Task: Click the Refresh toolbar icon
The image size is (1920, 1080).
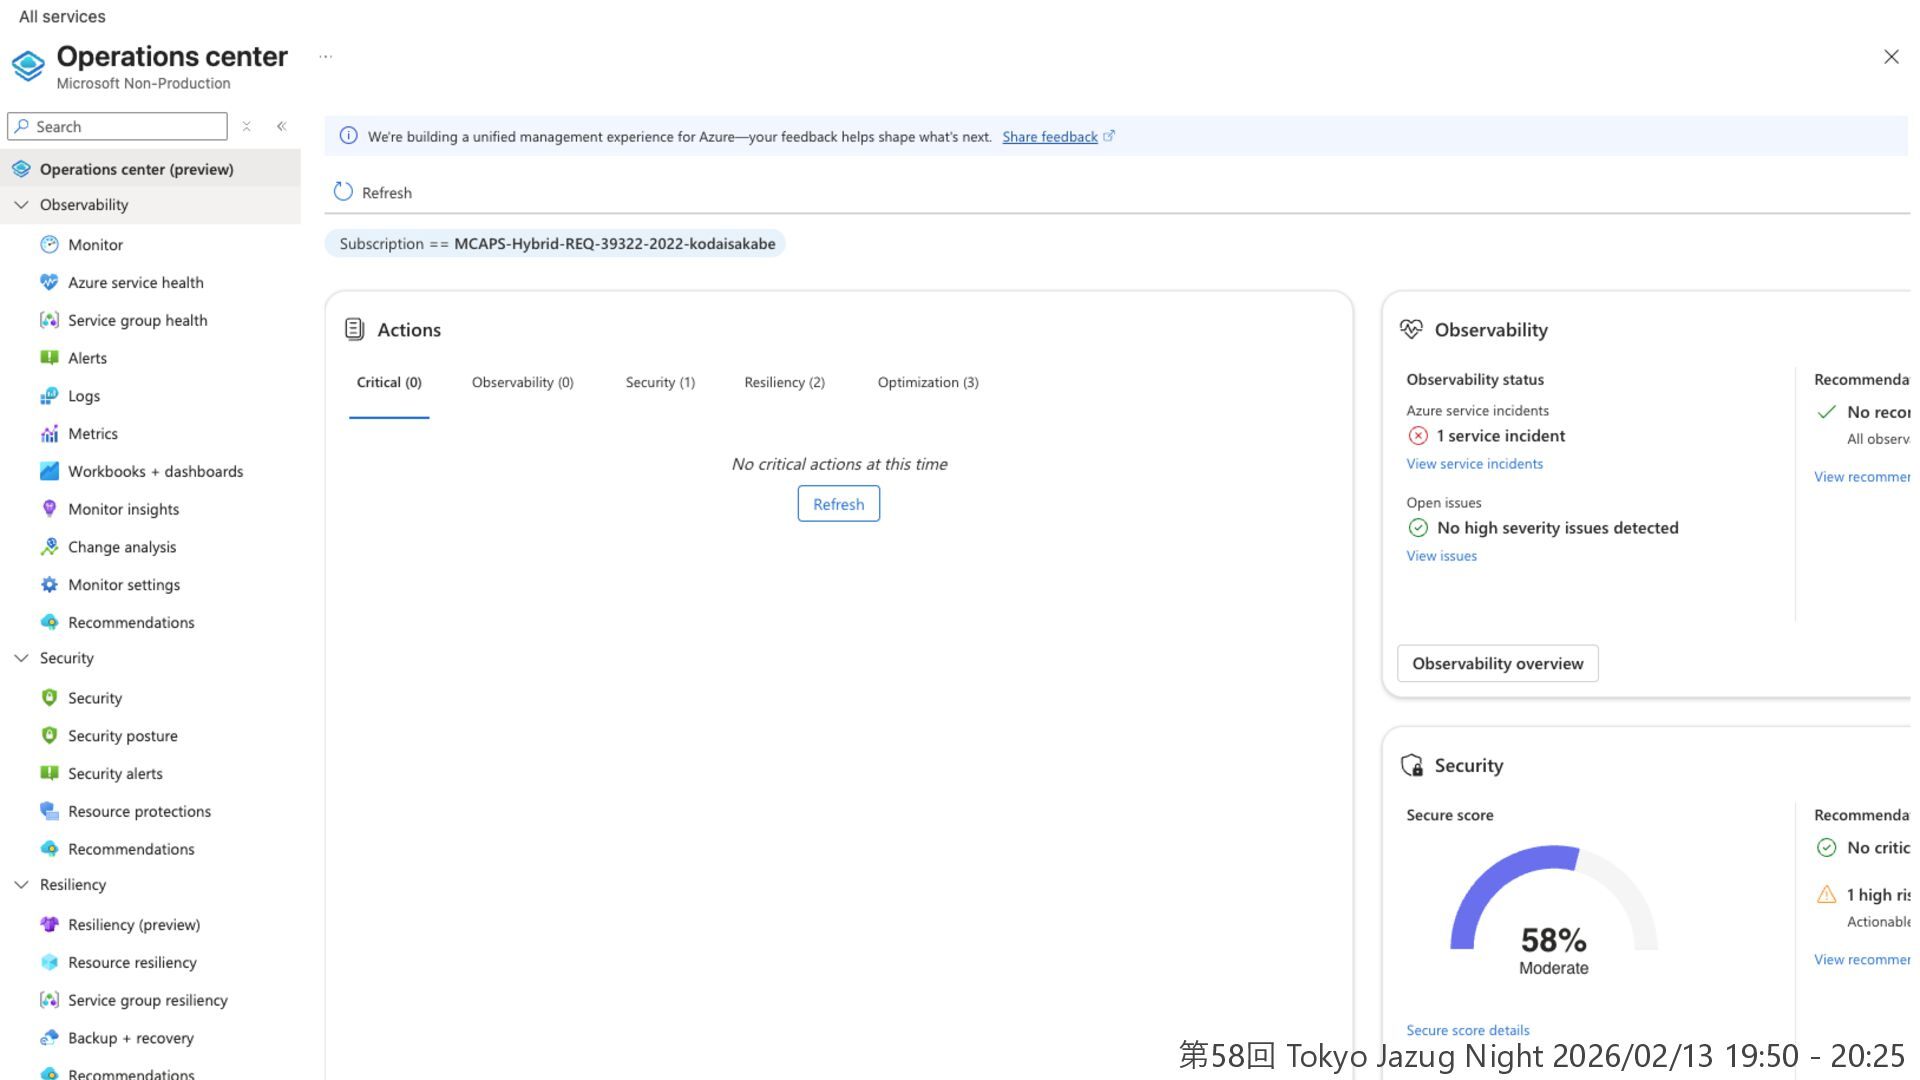Action: [x=343, y=192]
